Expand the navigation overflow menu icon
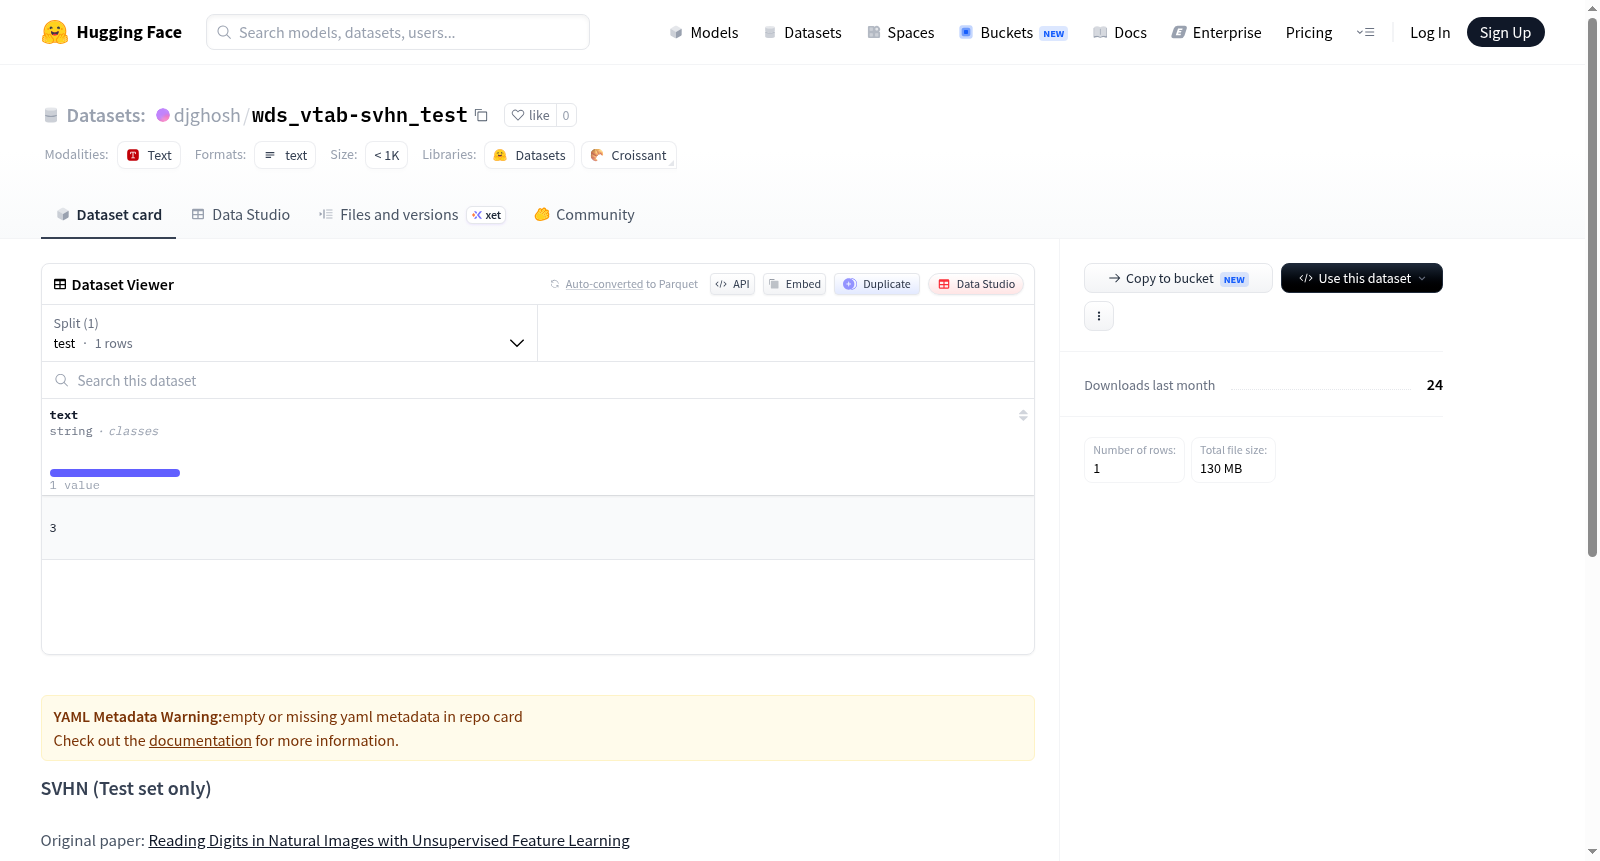The image size is (1600, 861). click(1365, 32)
